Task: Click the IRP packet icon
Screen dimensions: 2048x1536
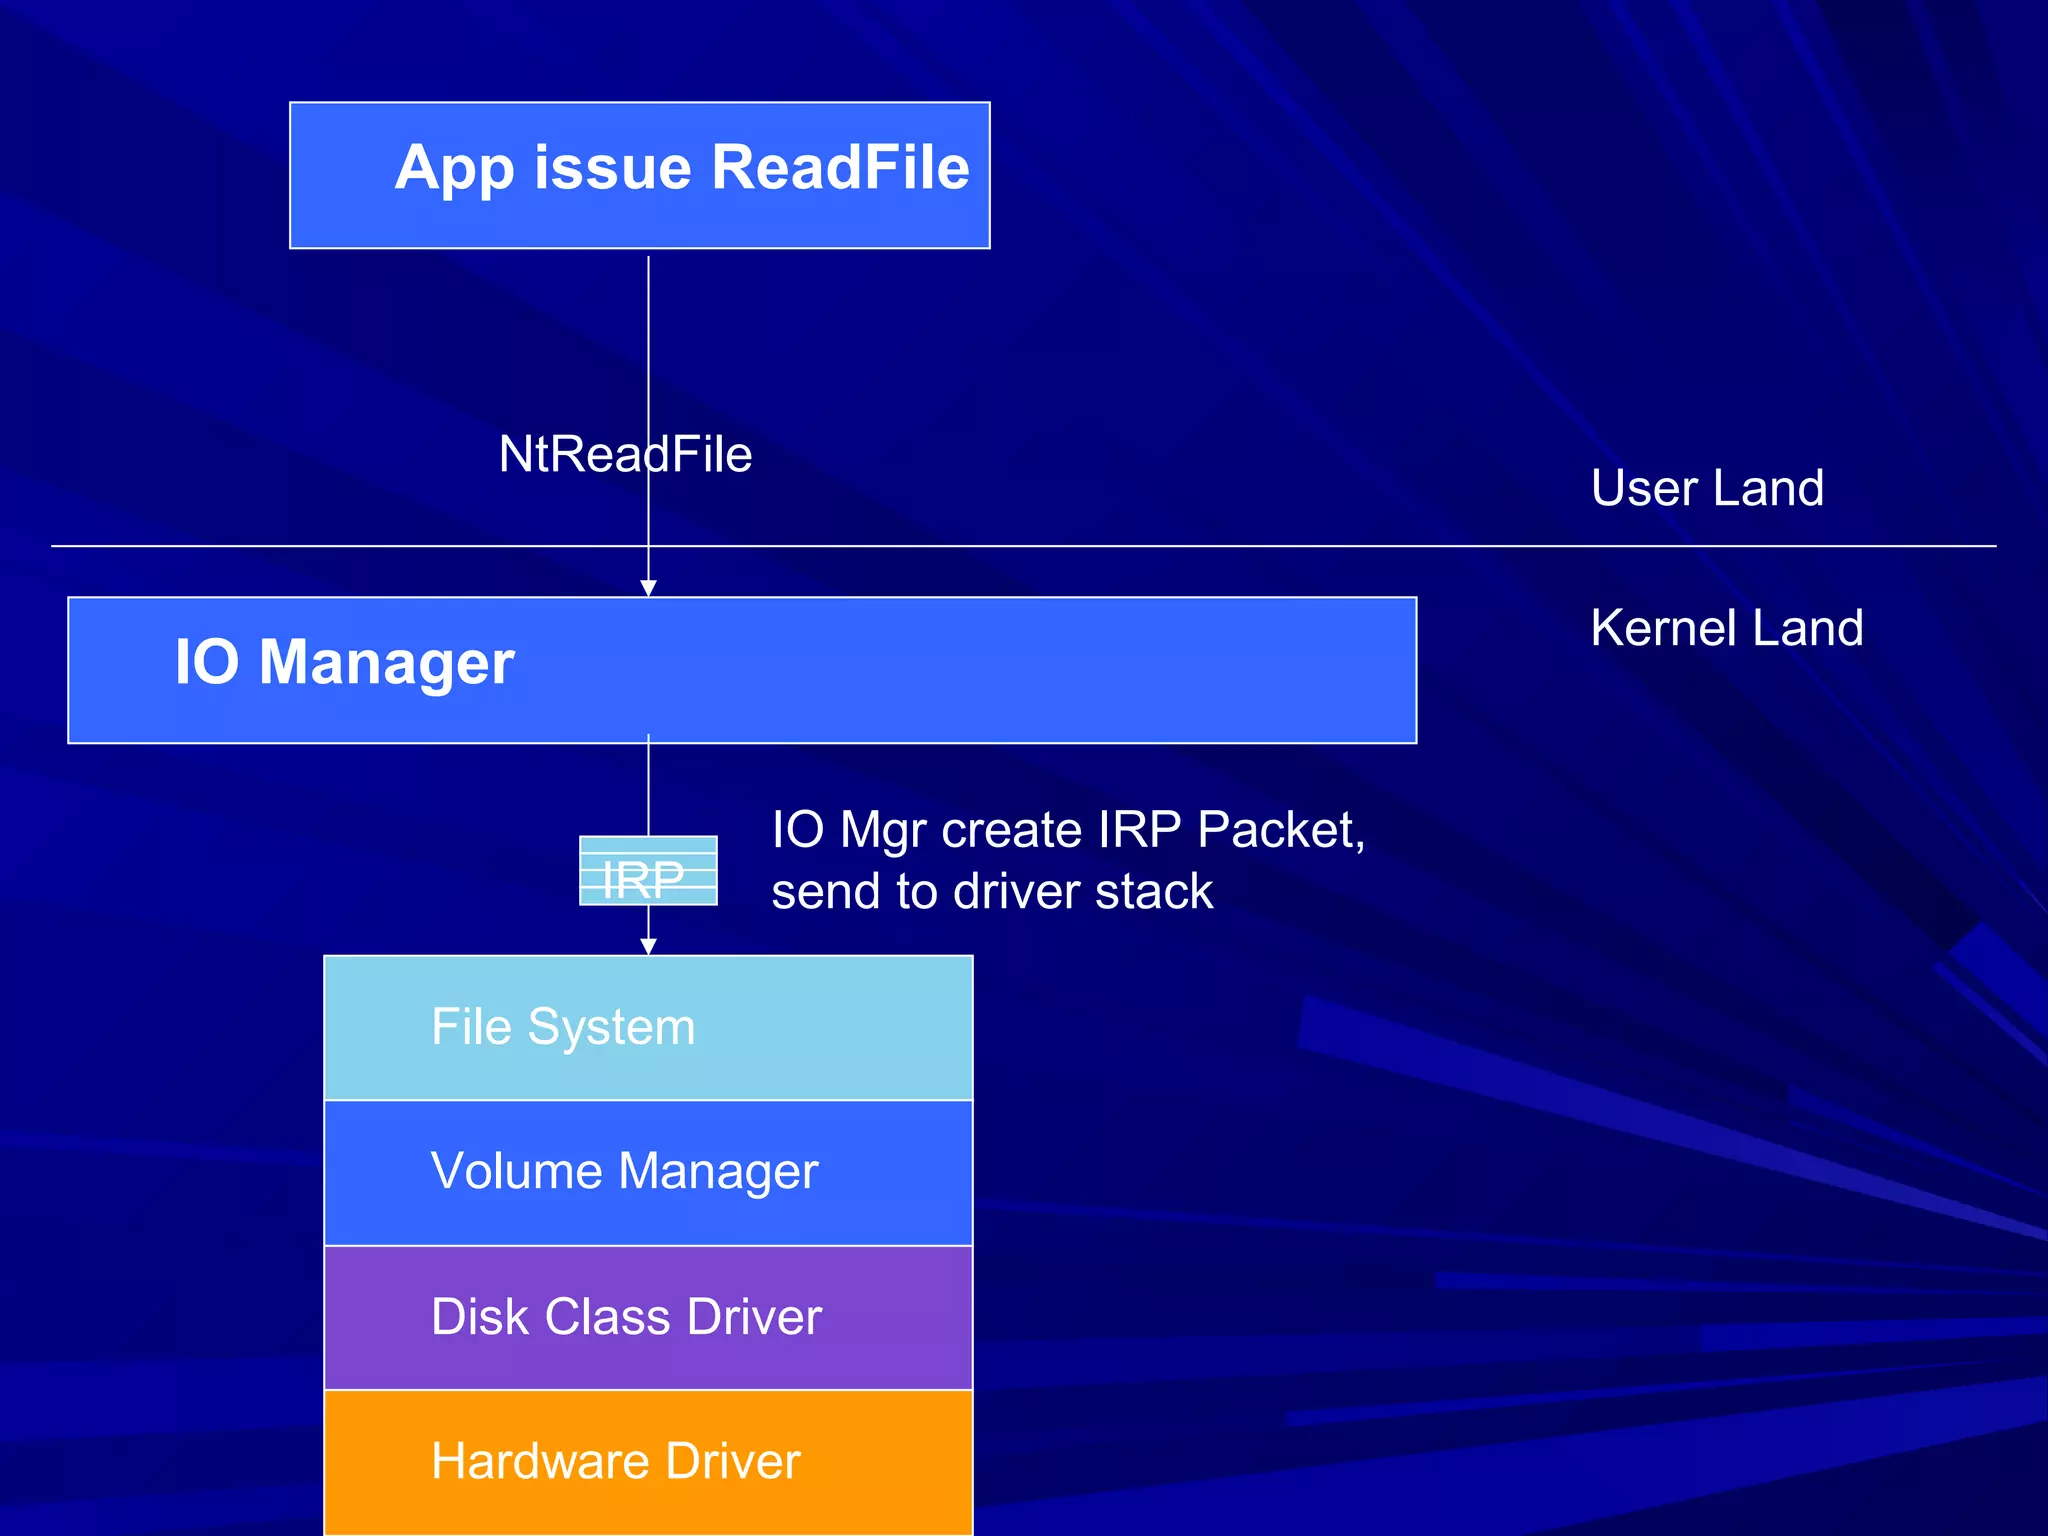Action: (648, 870)
